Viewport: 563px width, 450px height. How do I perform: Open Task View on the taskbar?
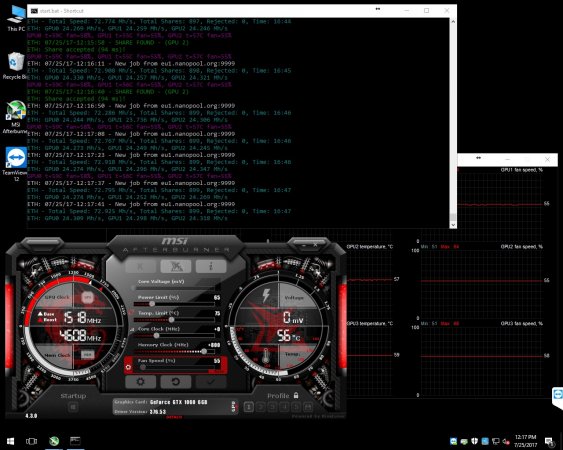coord(32,441)
